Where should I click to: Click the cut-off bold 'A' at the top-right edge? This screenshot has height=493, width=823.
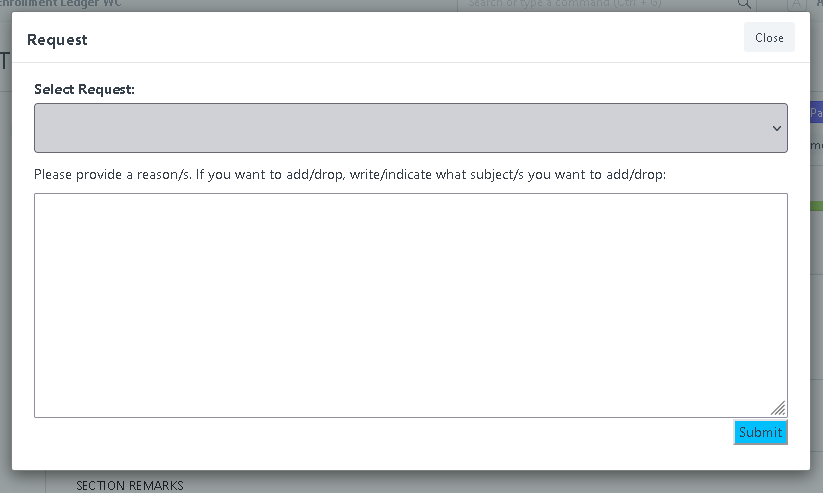pyautogui.click(x=820, y=4)
